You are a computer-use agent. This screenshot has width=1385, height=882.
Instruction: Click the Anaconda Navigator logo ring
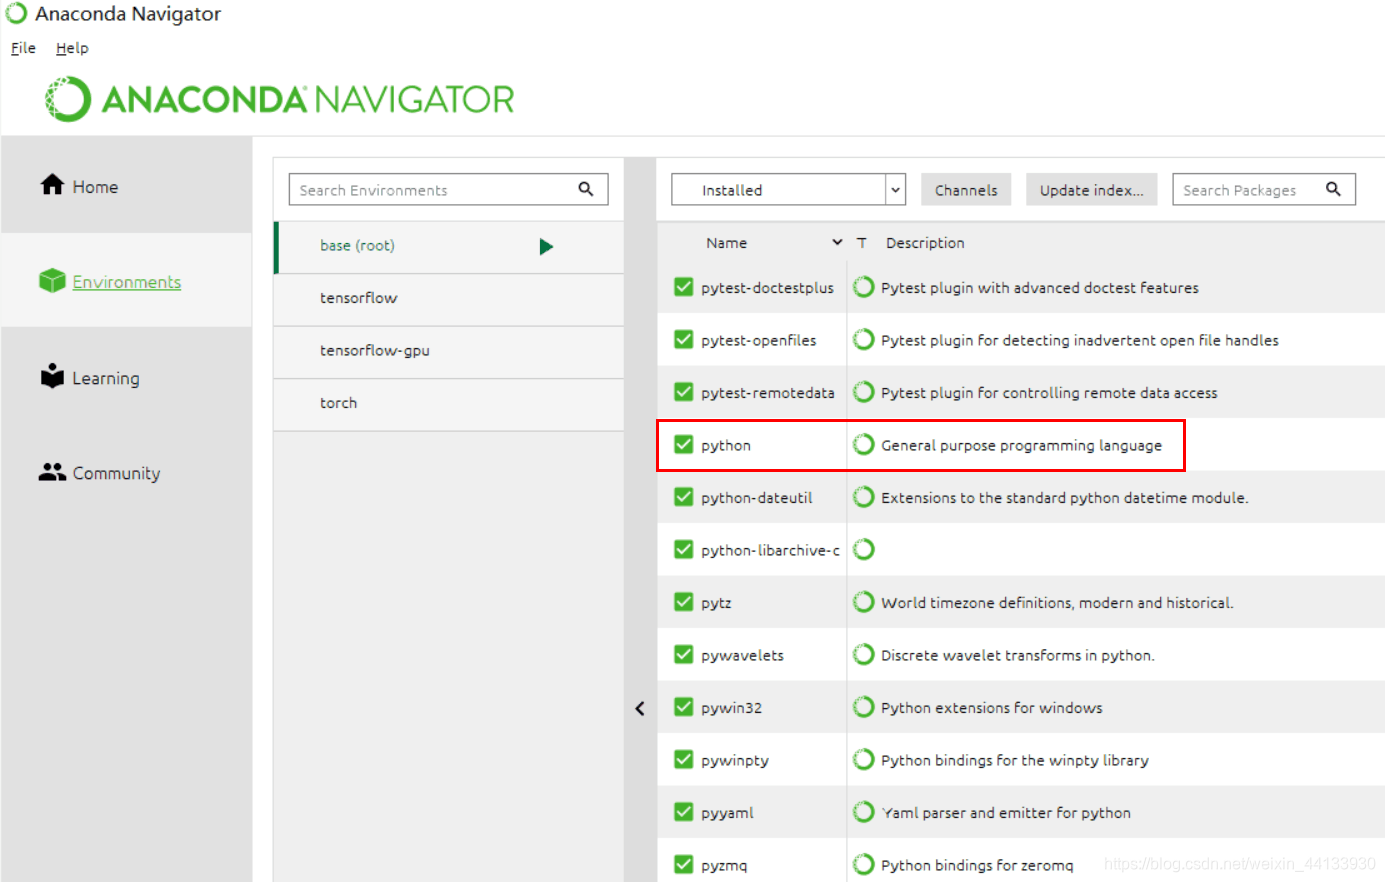click(68, 99)
